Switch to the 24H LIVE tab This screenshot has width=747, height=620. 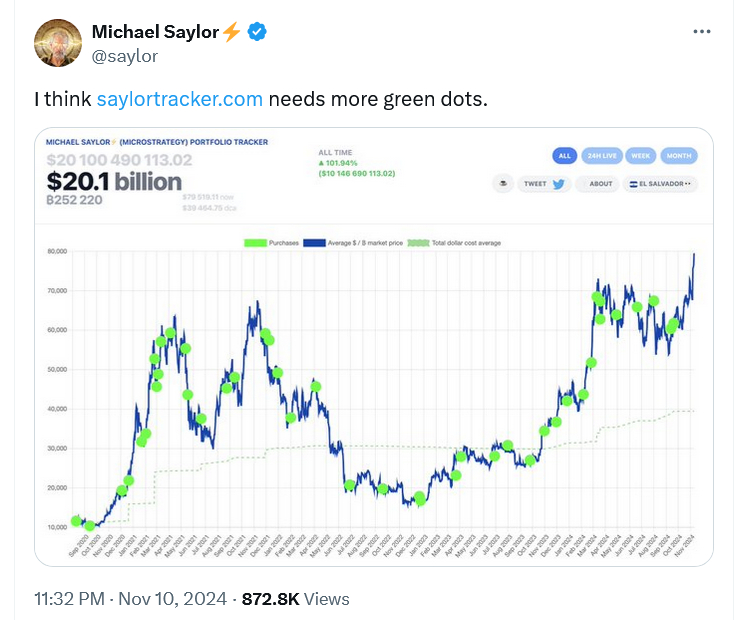pyautogui.click(x=602, y=156)
